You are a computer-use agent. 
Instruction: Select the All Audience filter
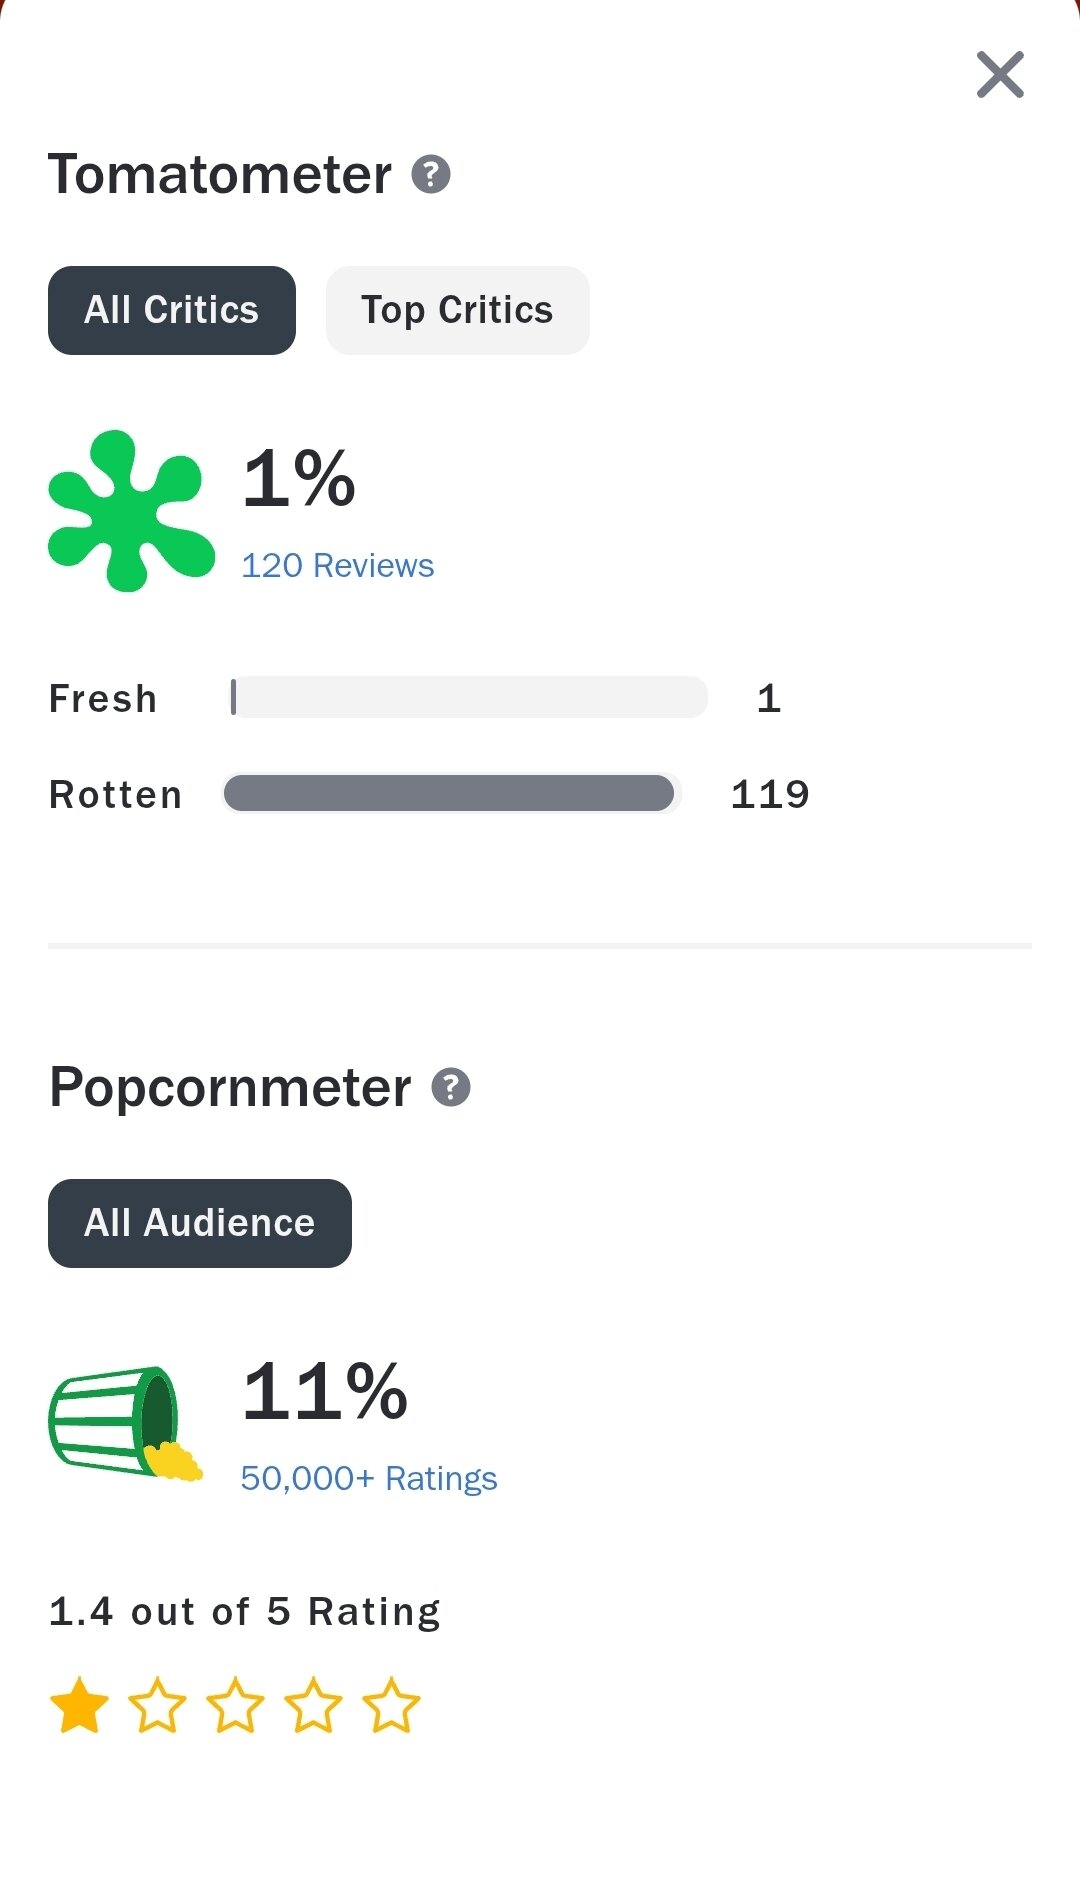pos(200,1223)
